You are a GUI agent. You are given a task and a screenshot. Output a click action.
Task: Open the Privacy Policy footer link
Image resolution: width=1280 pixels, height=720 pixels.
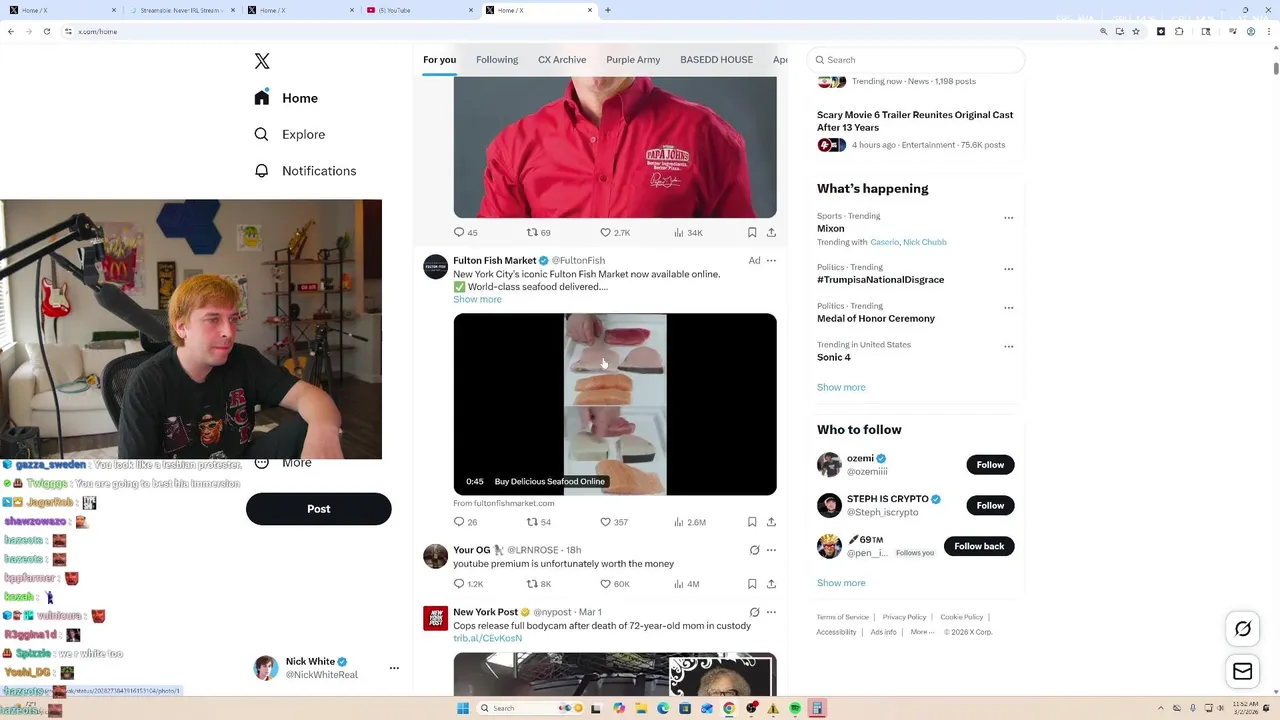tap(904, 617)
